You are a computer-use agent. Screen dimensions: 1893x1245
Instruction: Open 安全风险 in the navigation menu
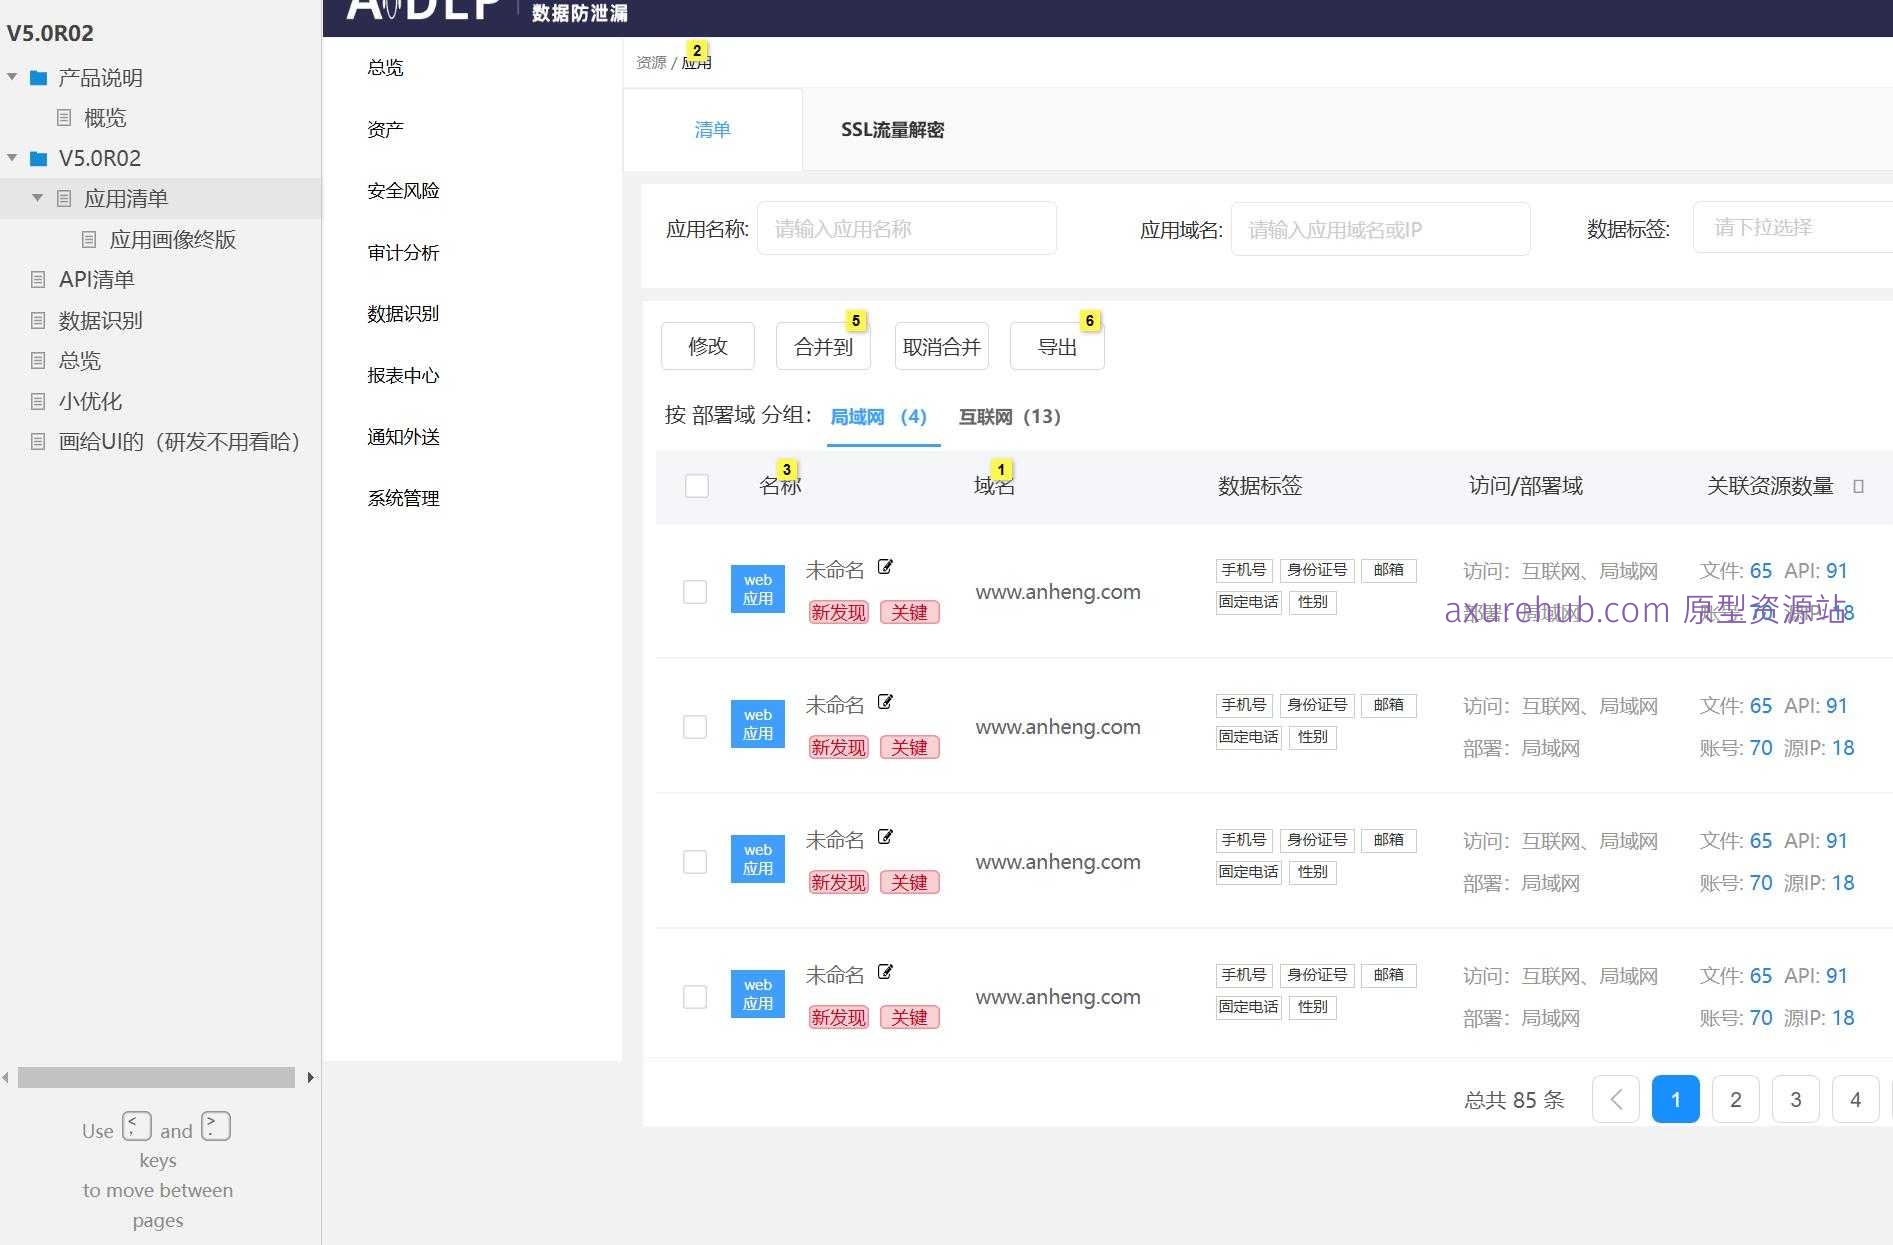pyautogui.click(x=403, y=191)
